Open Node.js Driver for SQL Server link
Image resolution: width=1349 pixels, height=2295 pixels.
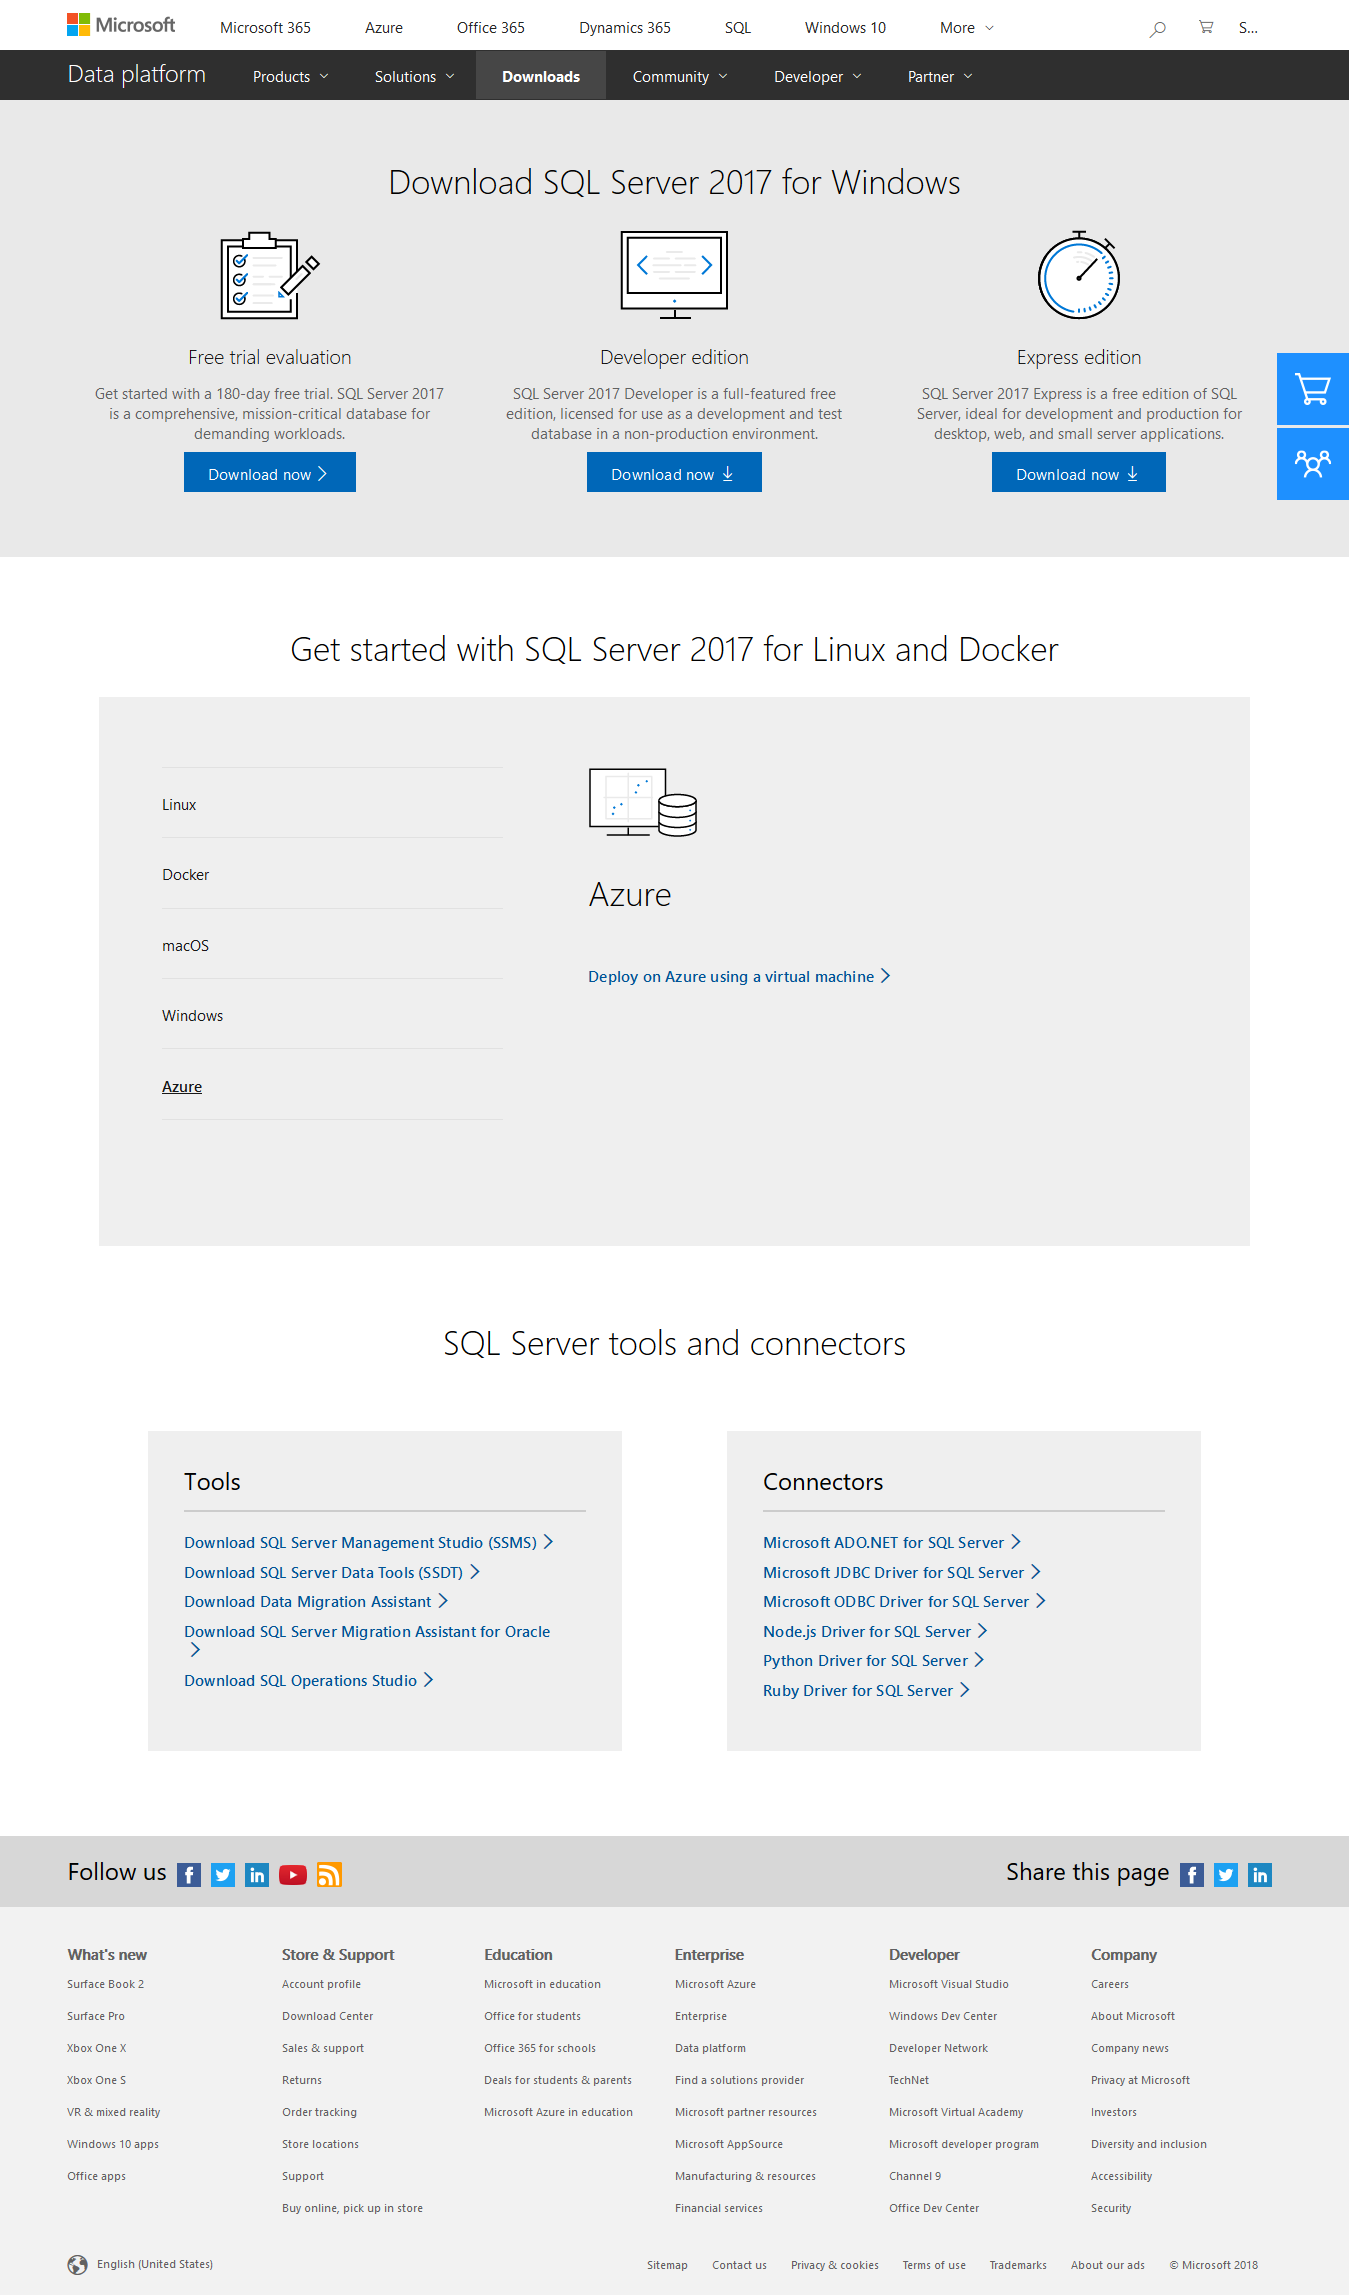[x=875, y=1632]
